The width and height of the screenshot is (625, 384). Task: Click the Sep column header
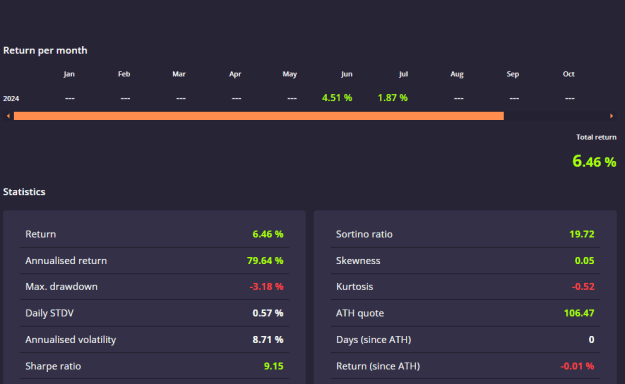pos(513,74)
